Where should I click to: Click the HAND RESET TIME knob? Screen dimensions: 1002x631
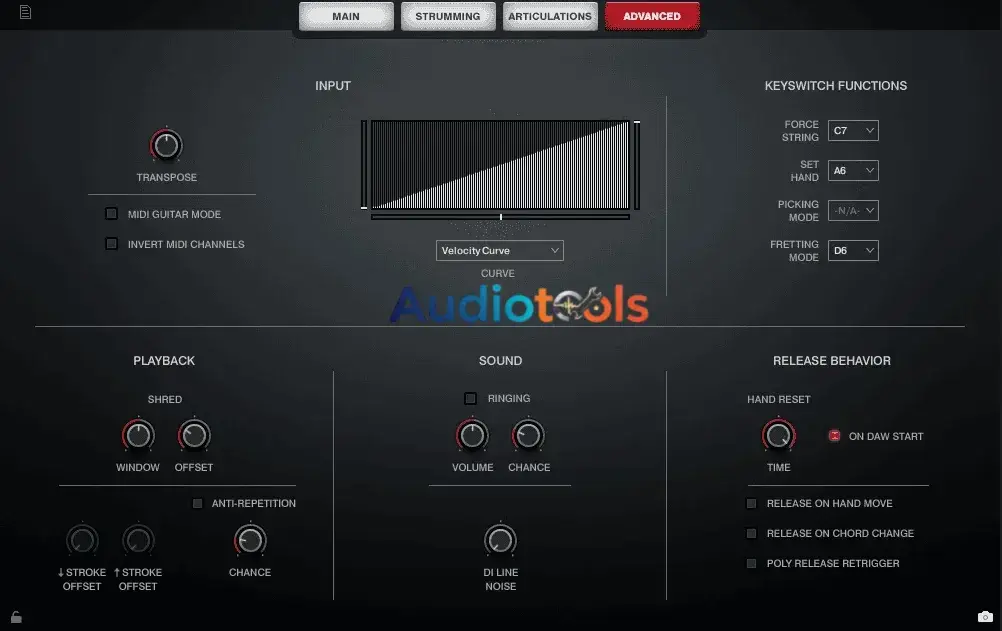click(x=778, y=436)
